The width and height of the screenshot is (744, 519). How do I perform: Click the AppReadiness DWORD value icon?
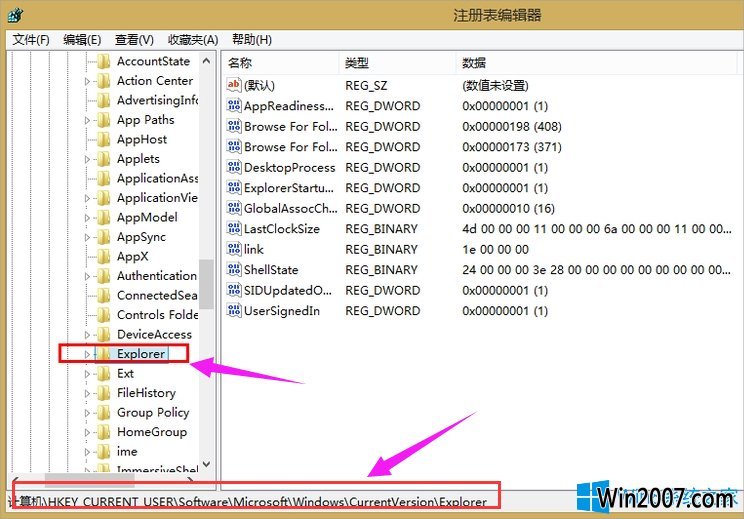pos(233,106)
